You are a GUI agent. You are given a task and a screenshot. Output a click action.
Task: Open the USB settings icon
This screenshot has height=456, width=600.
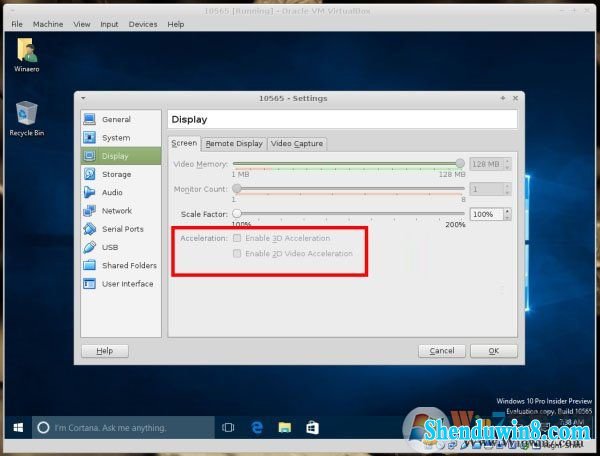pos(90,247)
